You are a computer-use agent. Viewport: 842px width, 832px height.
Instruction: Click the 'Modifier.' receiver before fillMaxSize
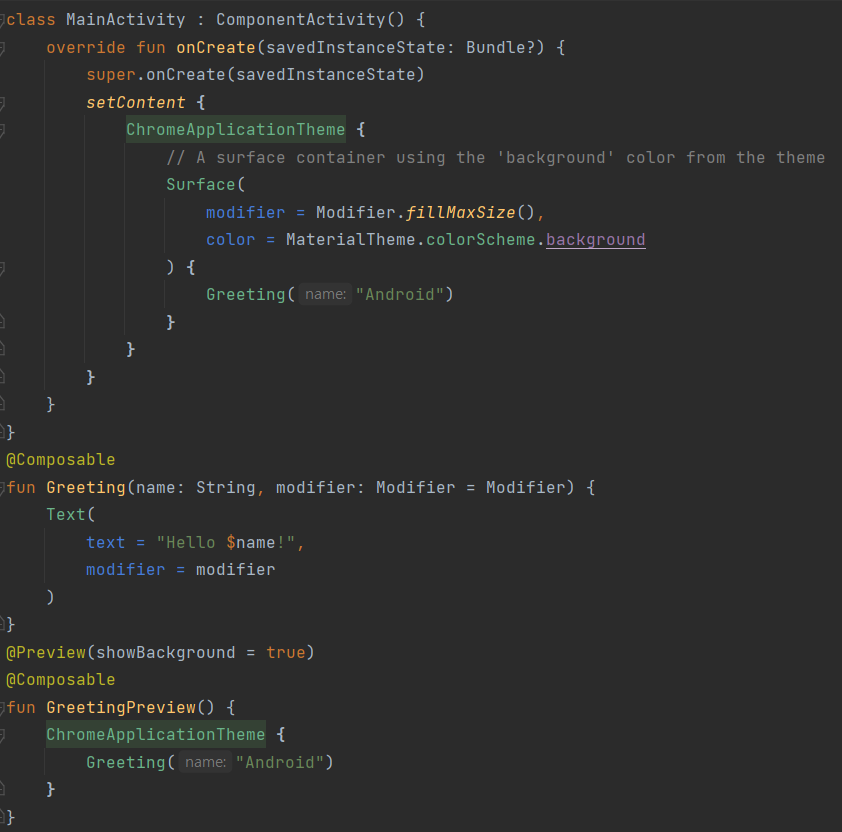pos(360,213)
